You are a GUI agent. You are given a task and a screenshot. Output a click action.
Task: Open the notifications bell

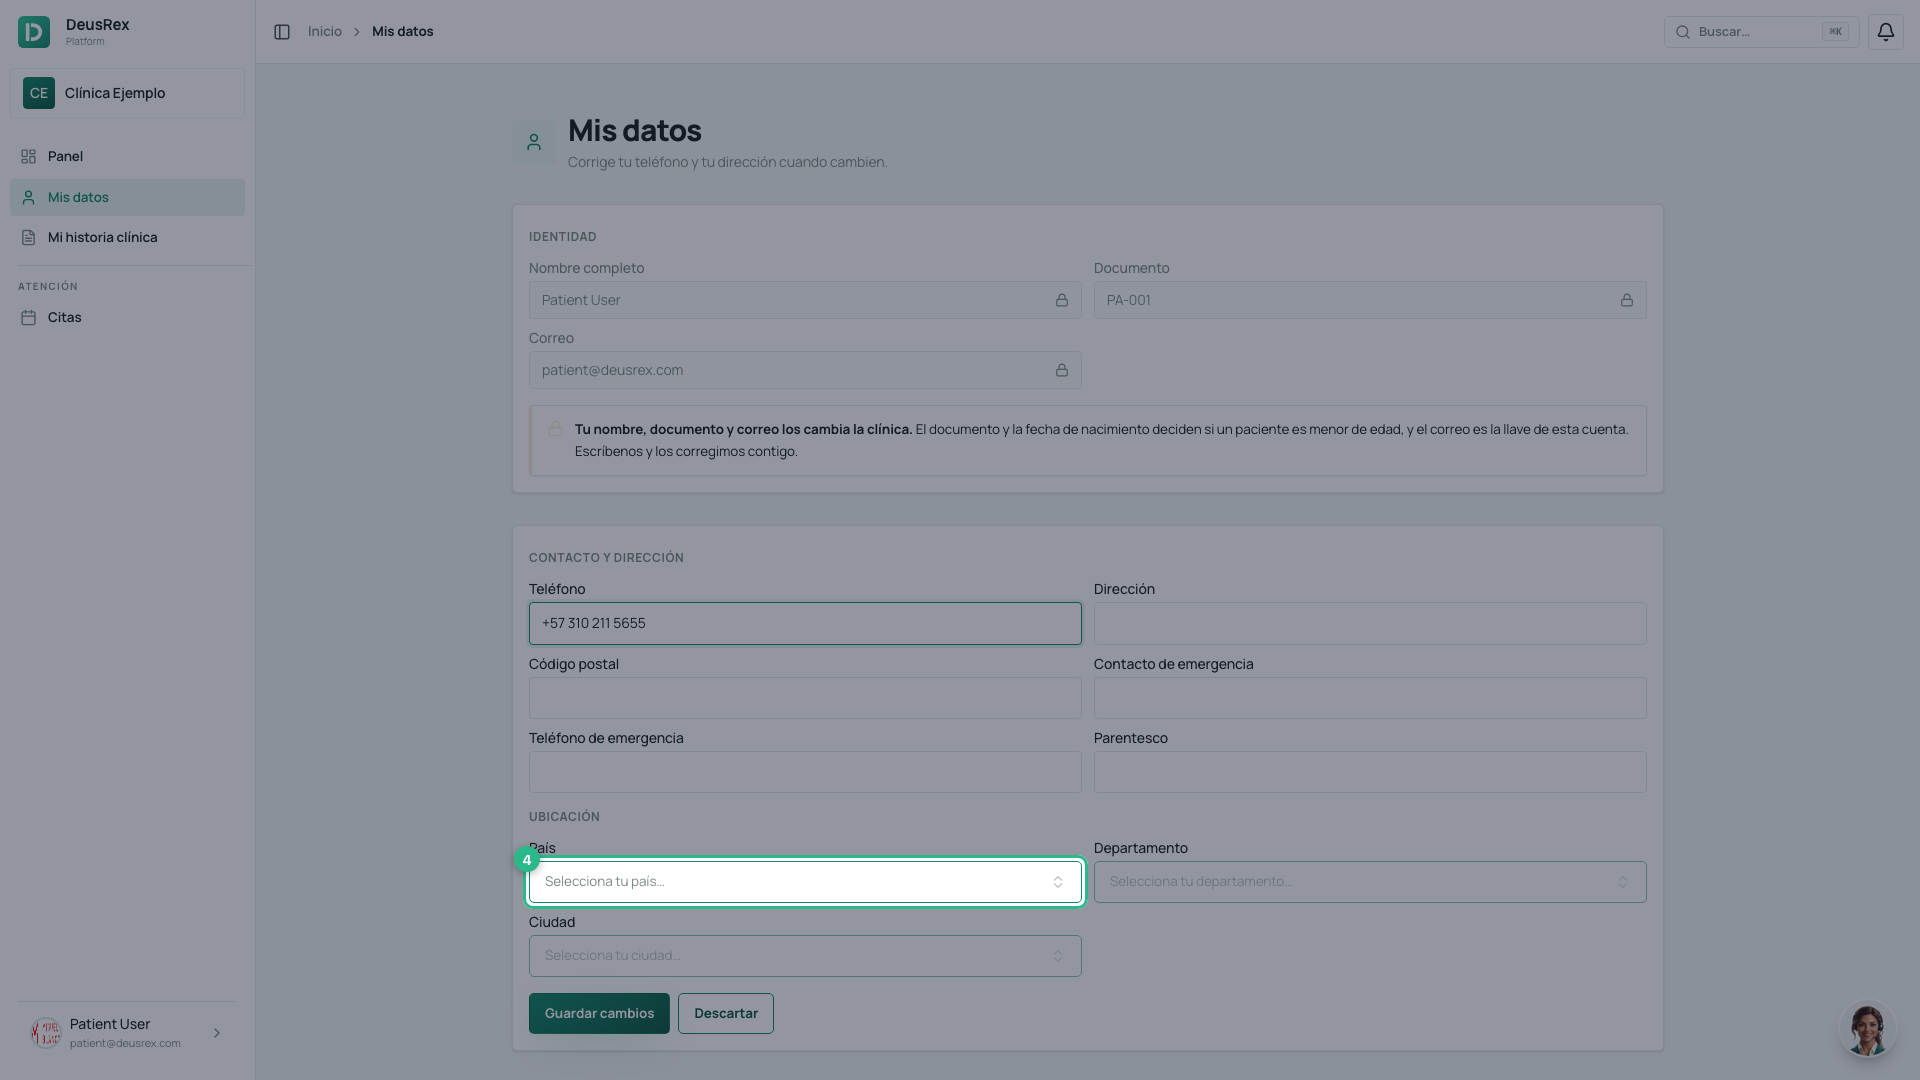1885,32
